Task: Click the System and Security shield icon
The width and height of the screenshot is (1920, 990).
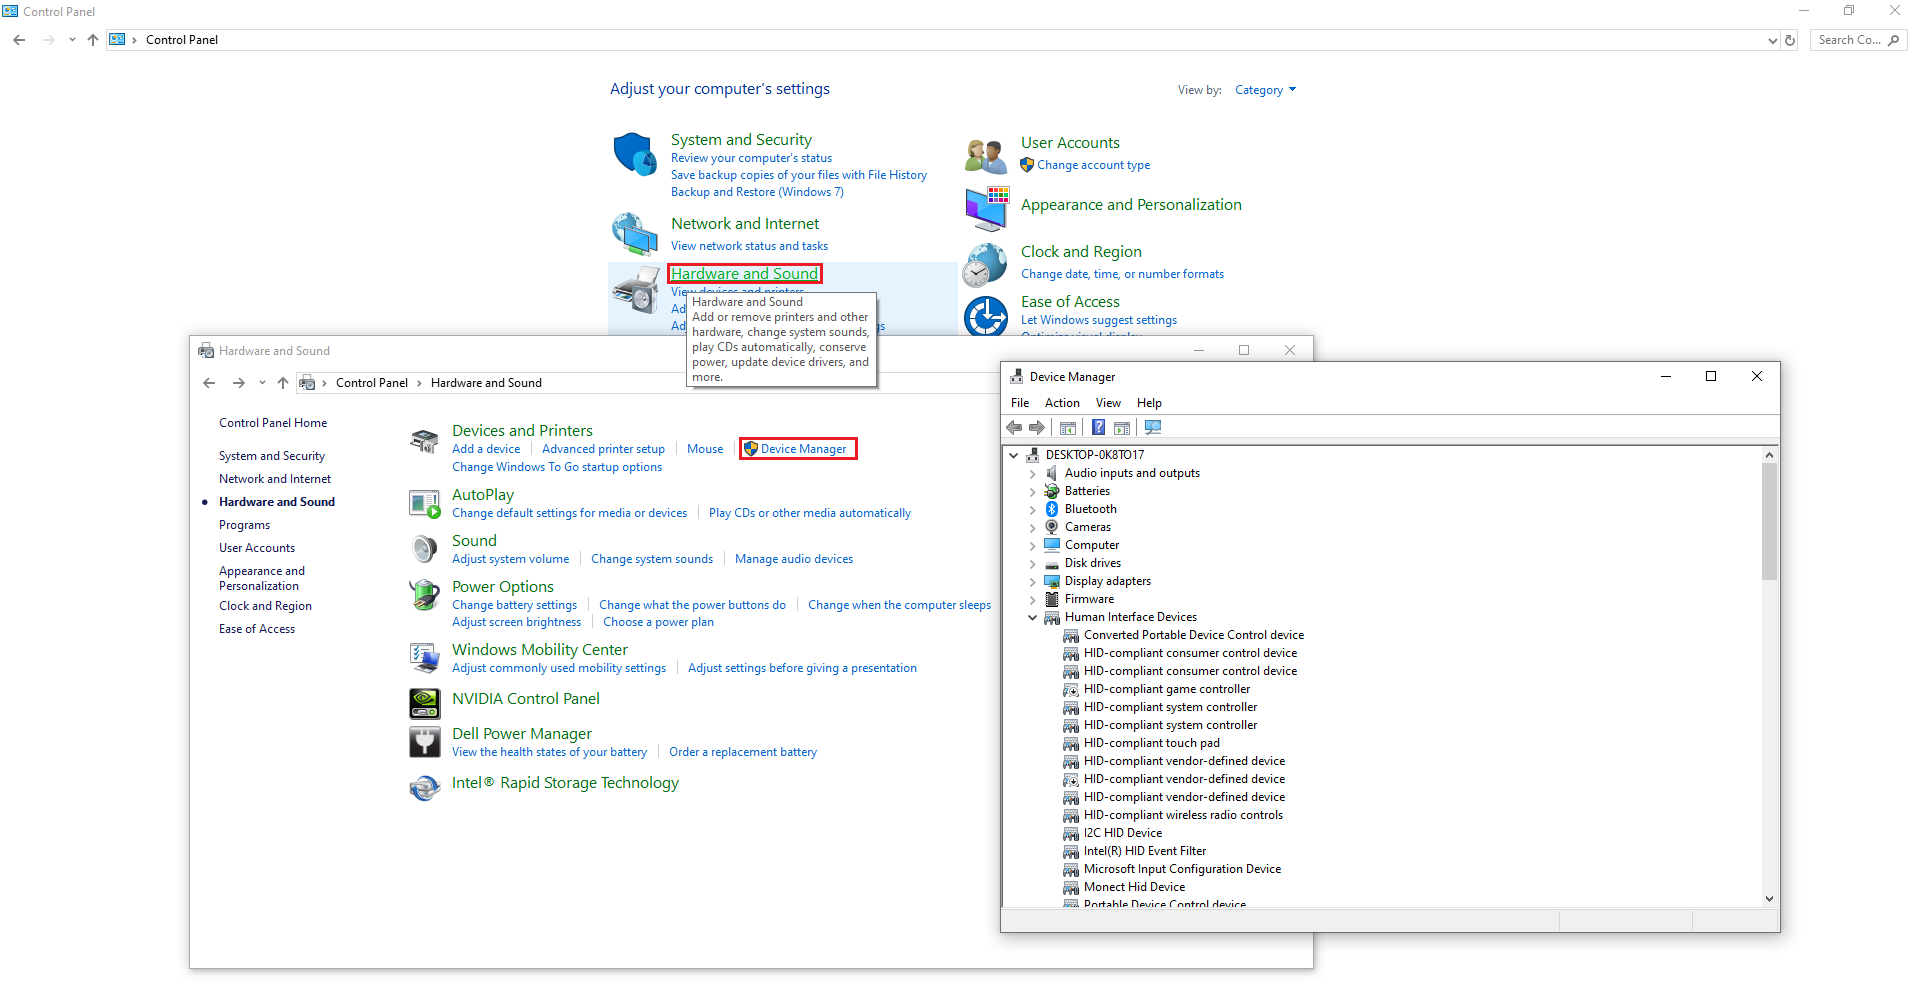Action: click(634, 154)
